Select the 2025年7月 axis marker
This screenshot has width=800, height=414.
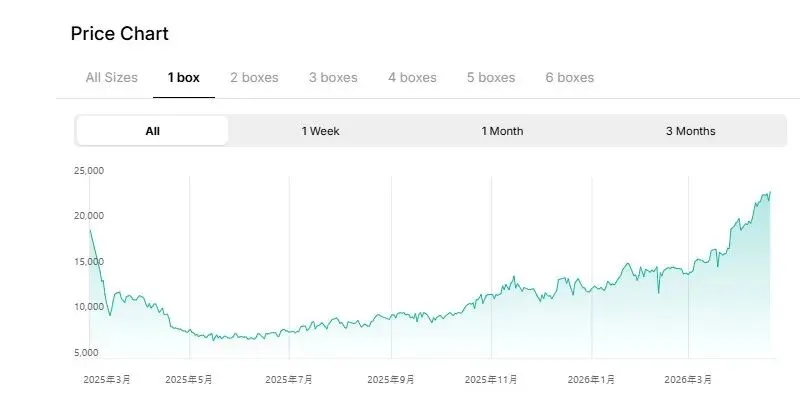[x=289, y=380]
